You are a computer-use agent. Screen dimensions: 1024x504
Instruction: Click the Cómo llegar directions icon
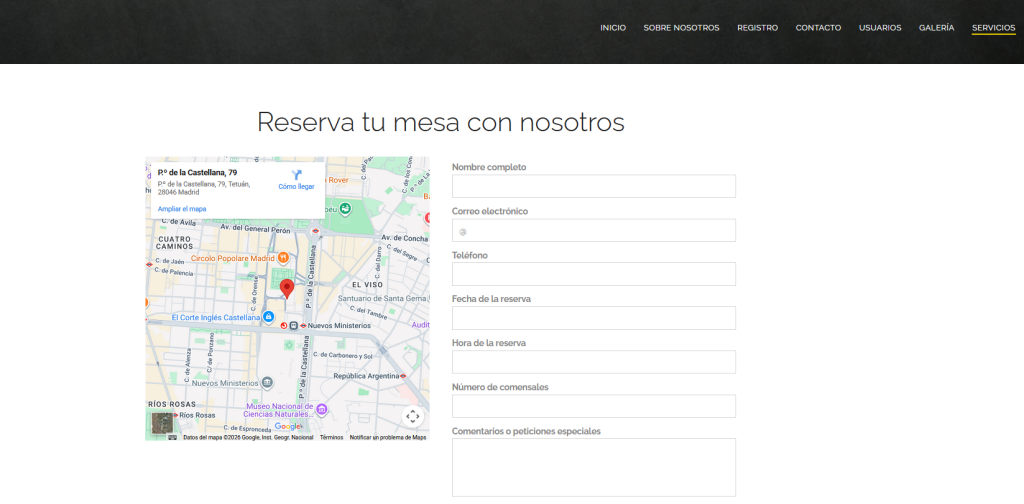click(296, 175)
